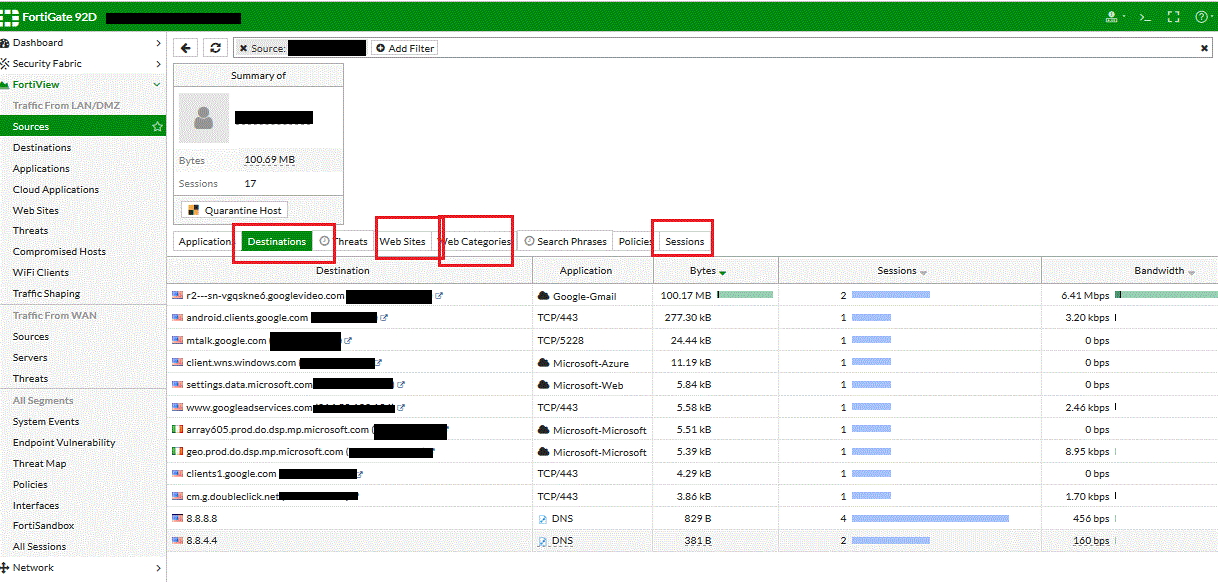Open the CLI console icon
The width and height of the screenshot is (1218, 582).
click(x=1146, y=17)
